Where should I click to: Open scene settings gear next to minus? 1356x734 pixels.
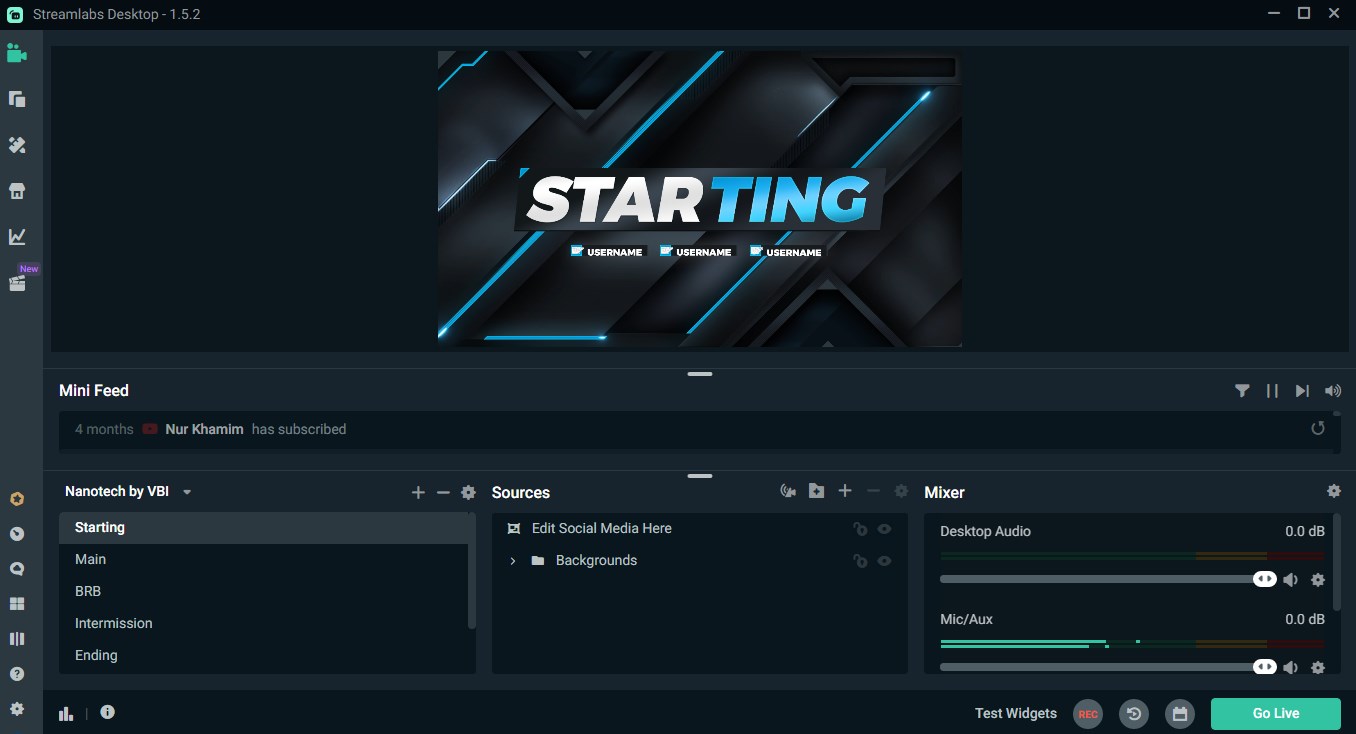pos(468,492)
